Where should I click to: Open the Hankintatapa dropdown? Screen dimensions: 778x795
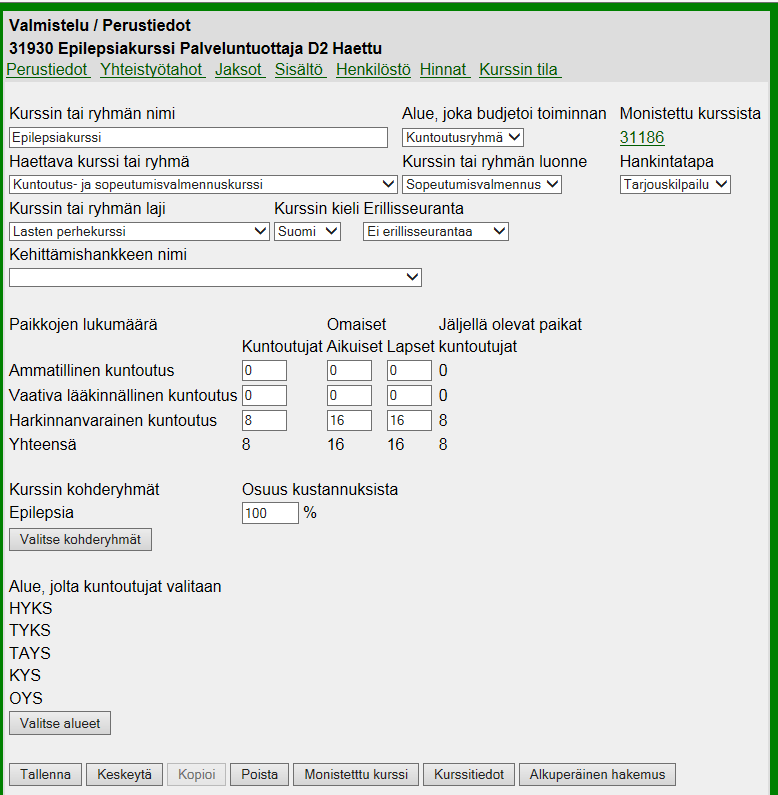tap(675, 185)
